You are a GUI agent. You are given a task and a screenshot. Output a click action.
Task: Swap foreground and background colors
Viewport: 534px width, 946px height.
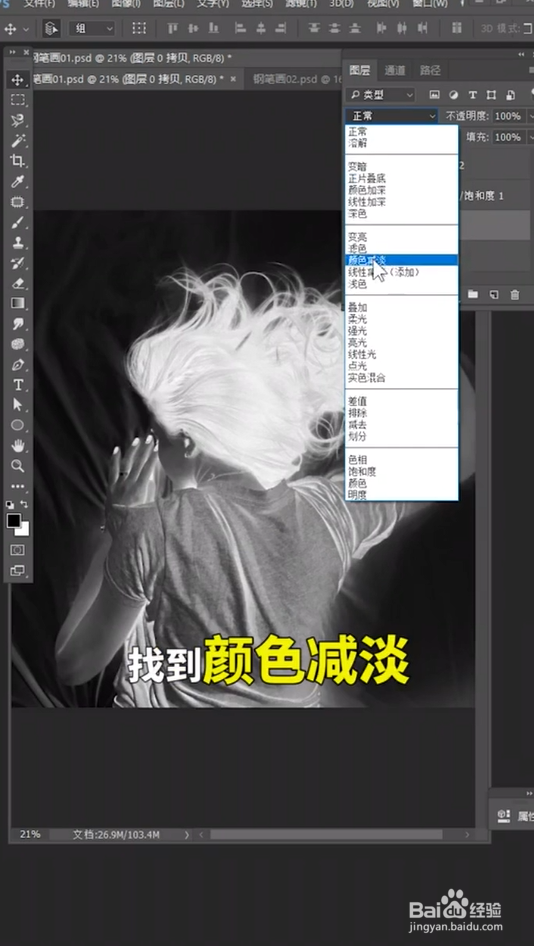[x=24, y=504]
